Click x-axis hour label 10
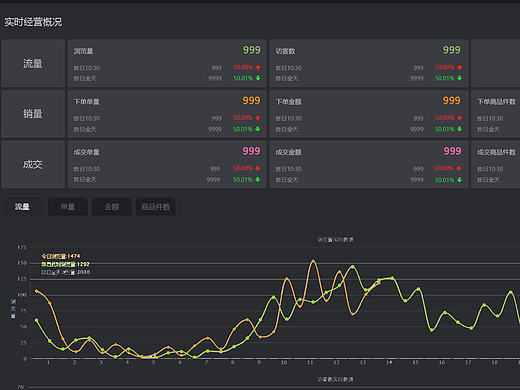This screenshot has height=390, width=520. tap(284, 362)
